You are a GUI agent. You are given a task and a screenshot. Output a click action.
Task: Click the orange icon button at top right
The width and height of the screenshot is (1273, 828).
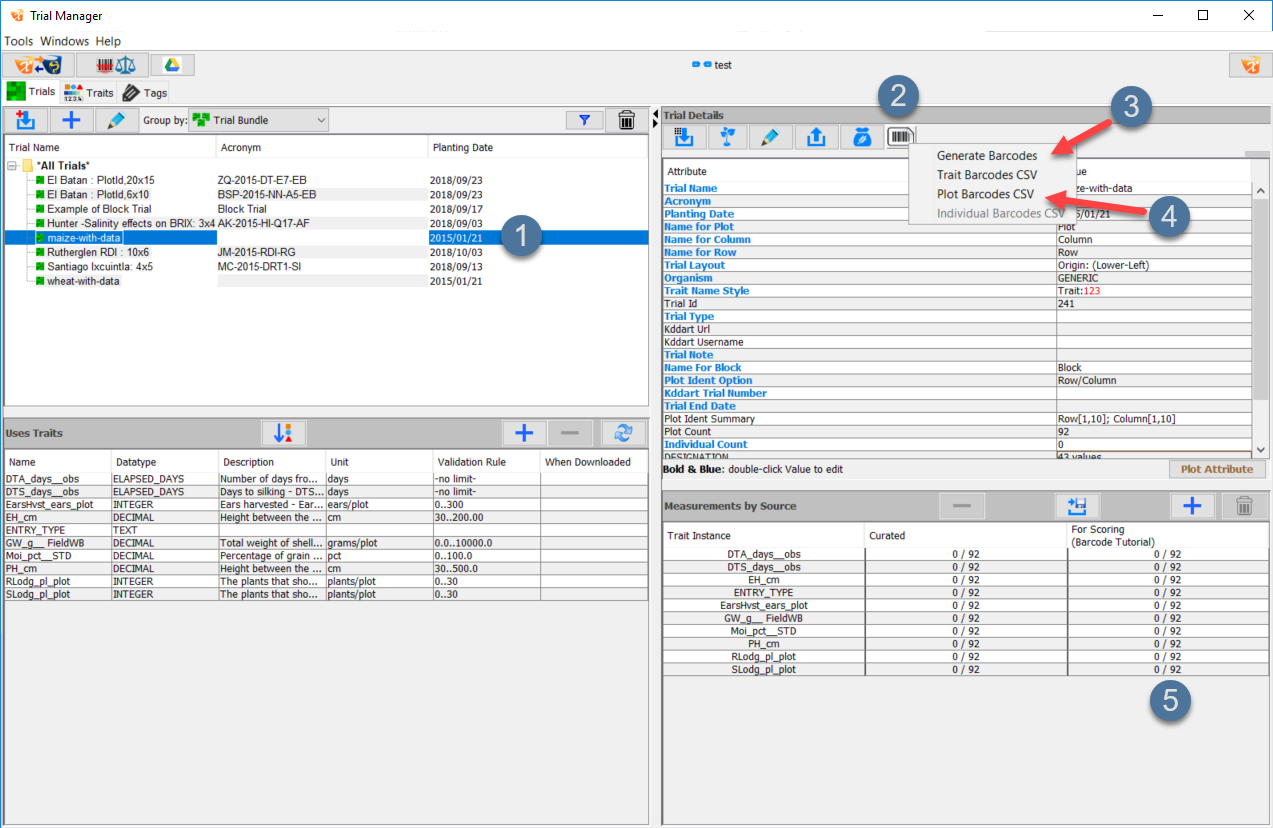pyautogui.click(x=1249, y=65)
